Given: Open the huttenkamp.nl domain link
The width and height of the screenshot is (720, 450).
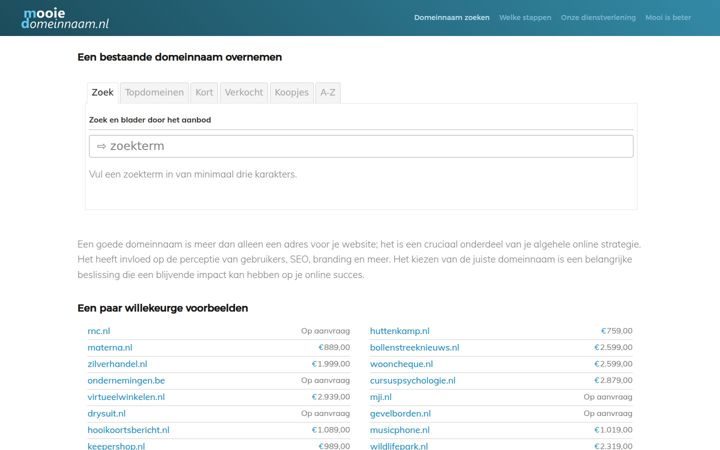Looking at the screenshot, I should point(399,331).
